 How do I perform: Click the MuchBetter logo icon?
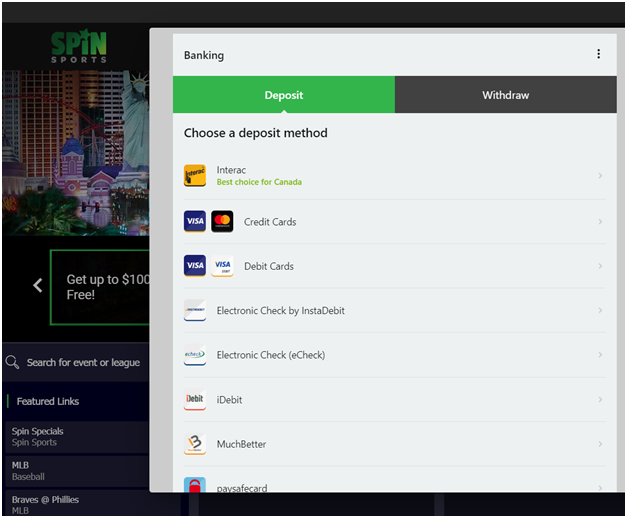tap(195, 444)
